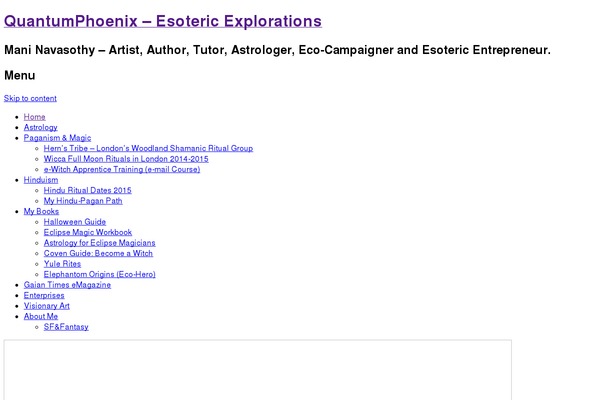Click the Skip to content link
600x400 pixels.
click(x=30, y=98)
